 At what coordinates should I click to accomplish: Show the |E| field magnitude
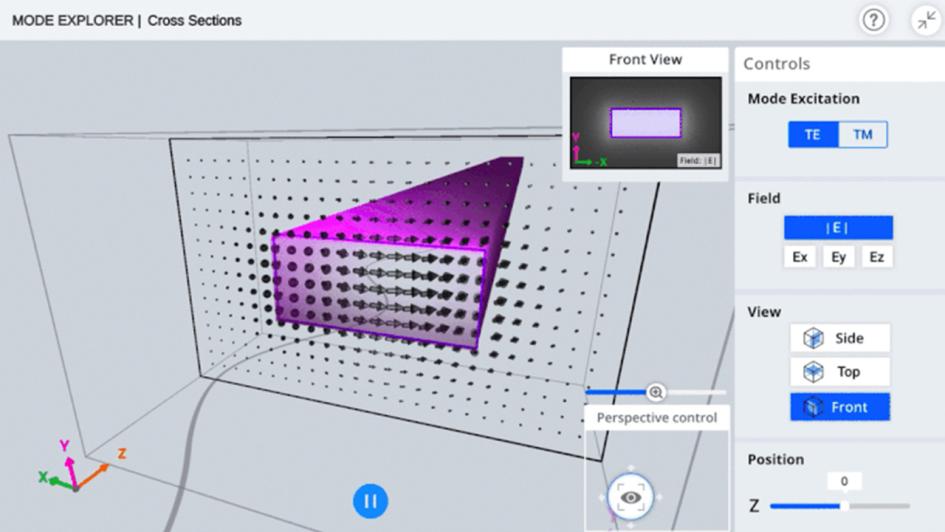pos(838,228)
